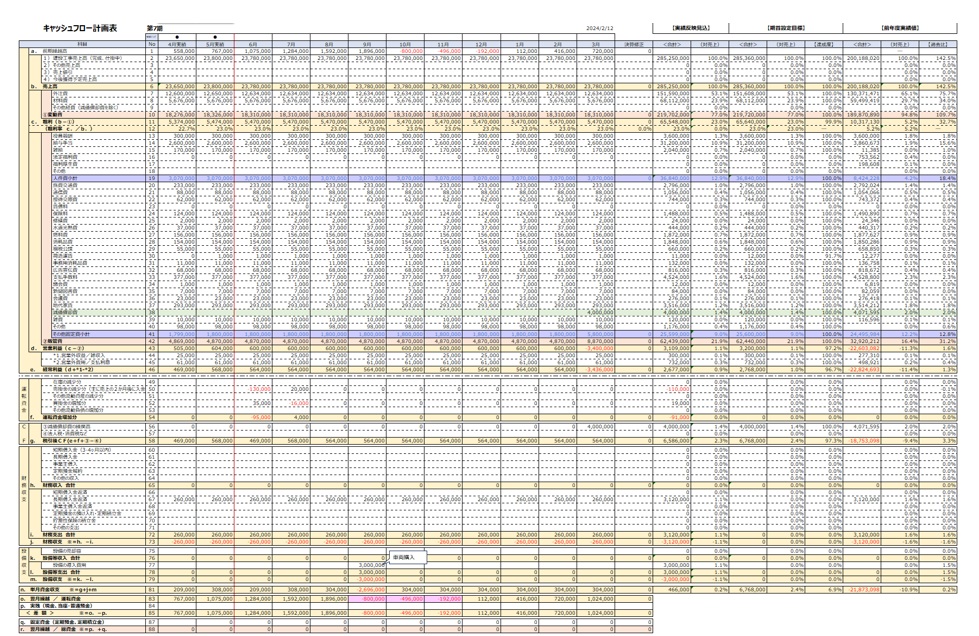Click the 10月 month column header

click(x=405, y=44)
